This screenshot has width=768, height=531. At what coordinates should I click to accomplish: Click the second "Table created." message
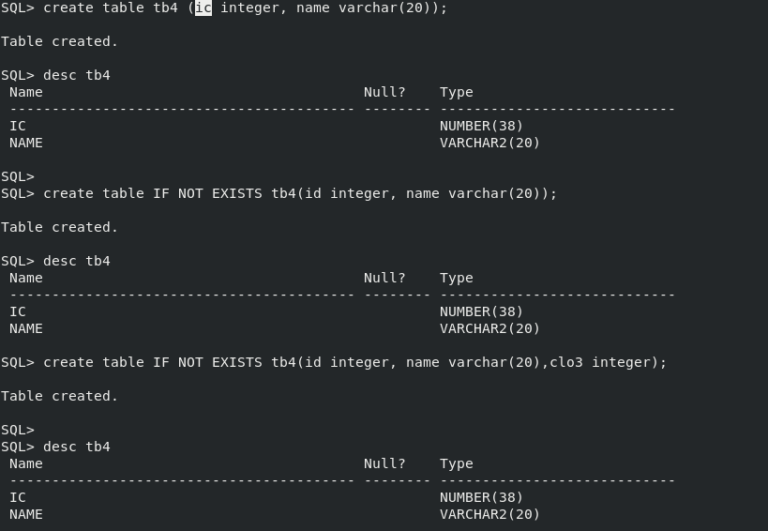click(59, 227)
